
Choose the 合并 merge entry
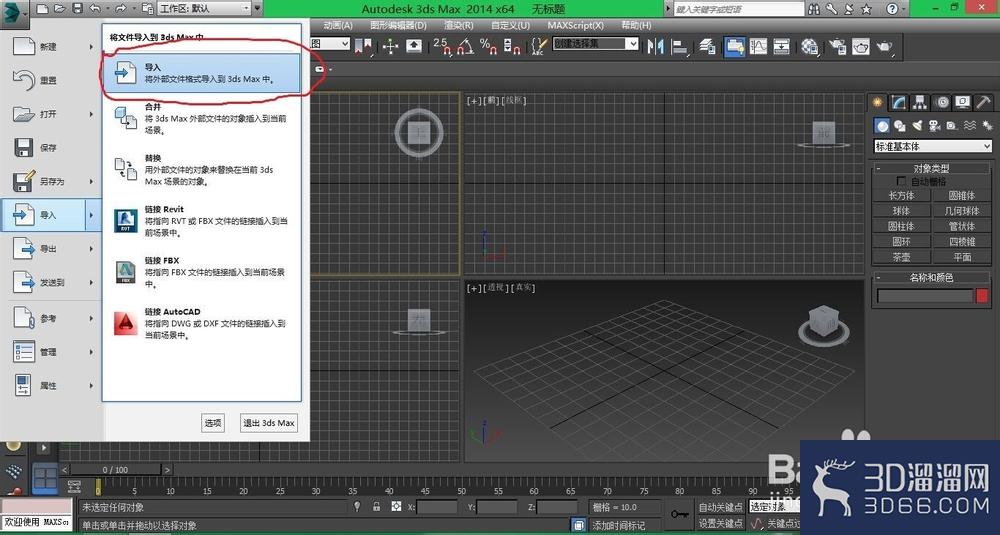coord(202,119)
